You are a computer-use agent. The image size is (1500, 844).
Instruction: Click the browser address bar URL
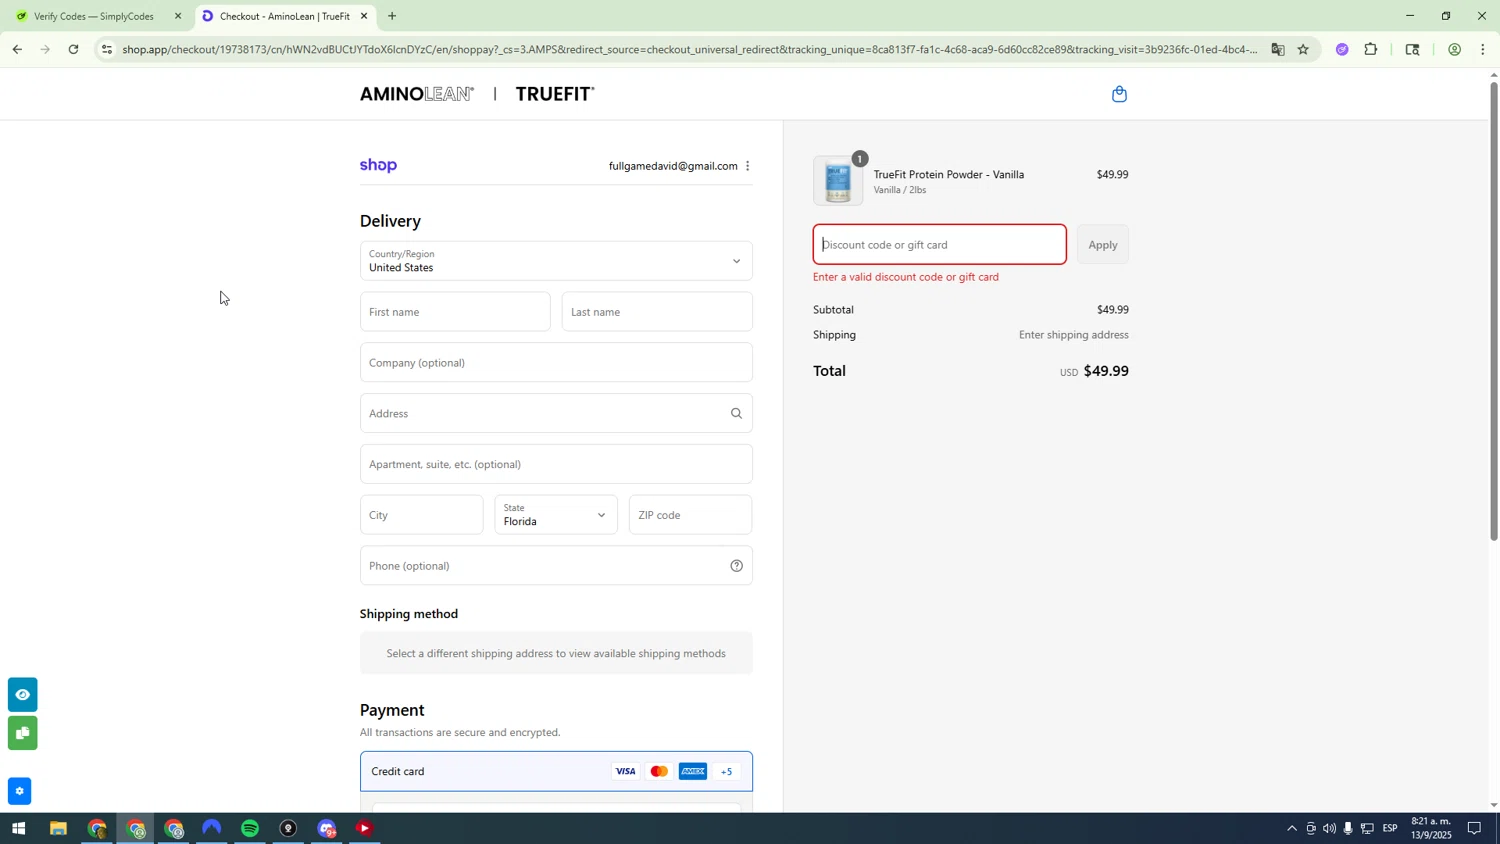(690, 49)
